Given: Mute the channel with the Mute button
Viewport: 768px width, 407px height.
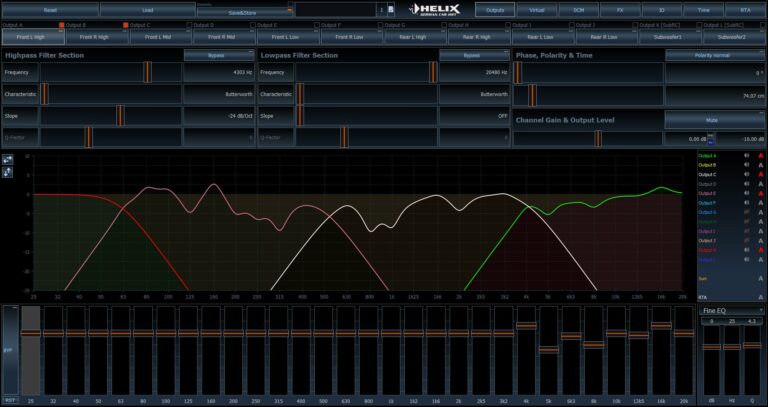Looking at the screenshot, I should [x=715, y=120].
